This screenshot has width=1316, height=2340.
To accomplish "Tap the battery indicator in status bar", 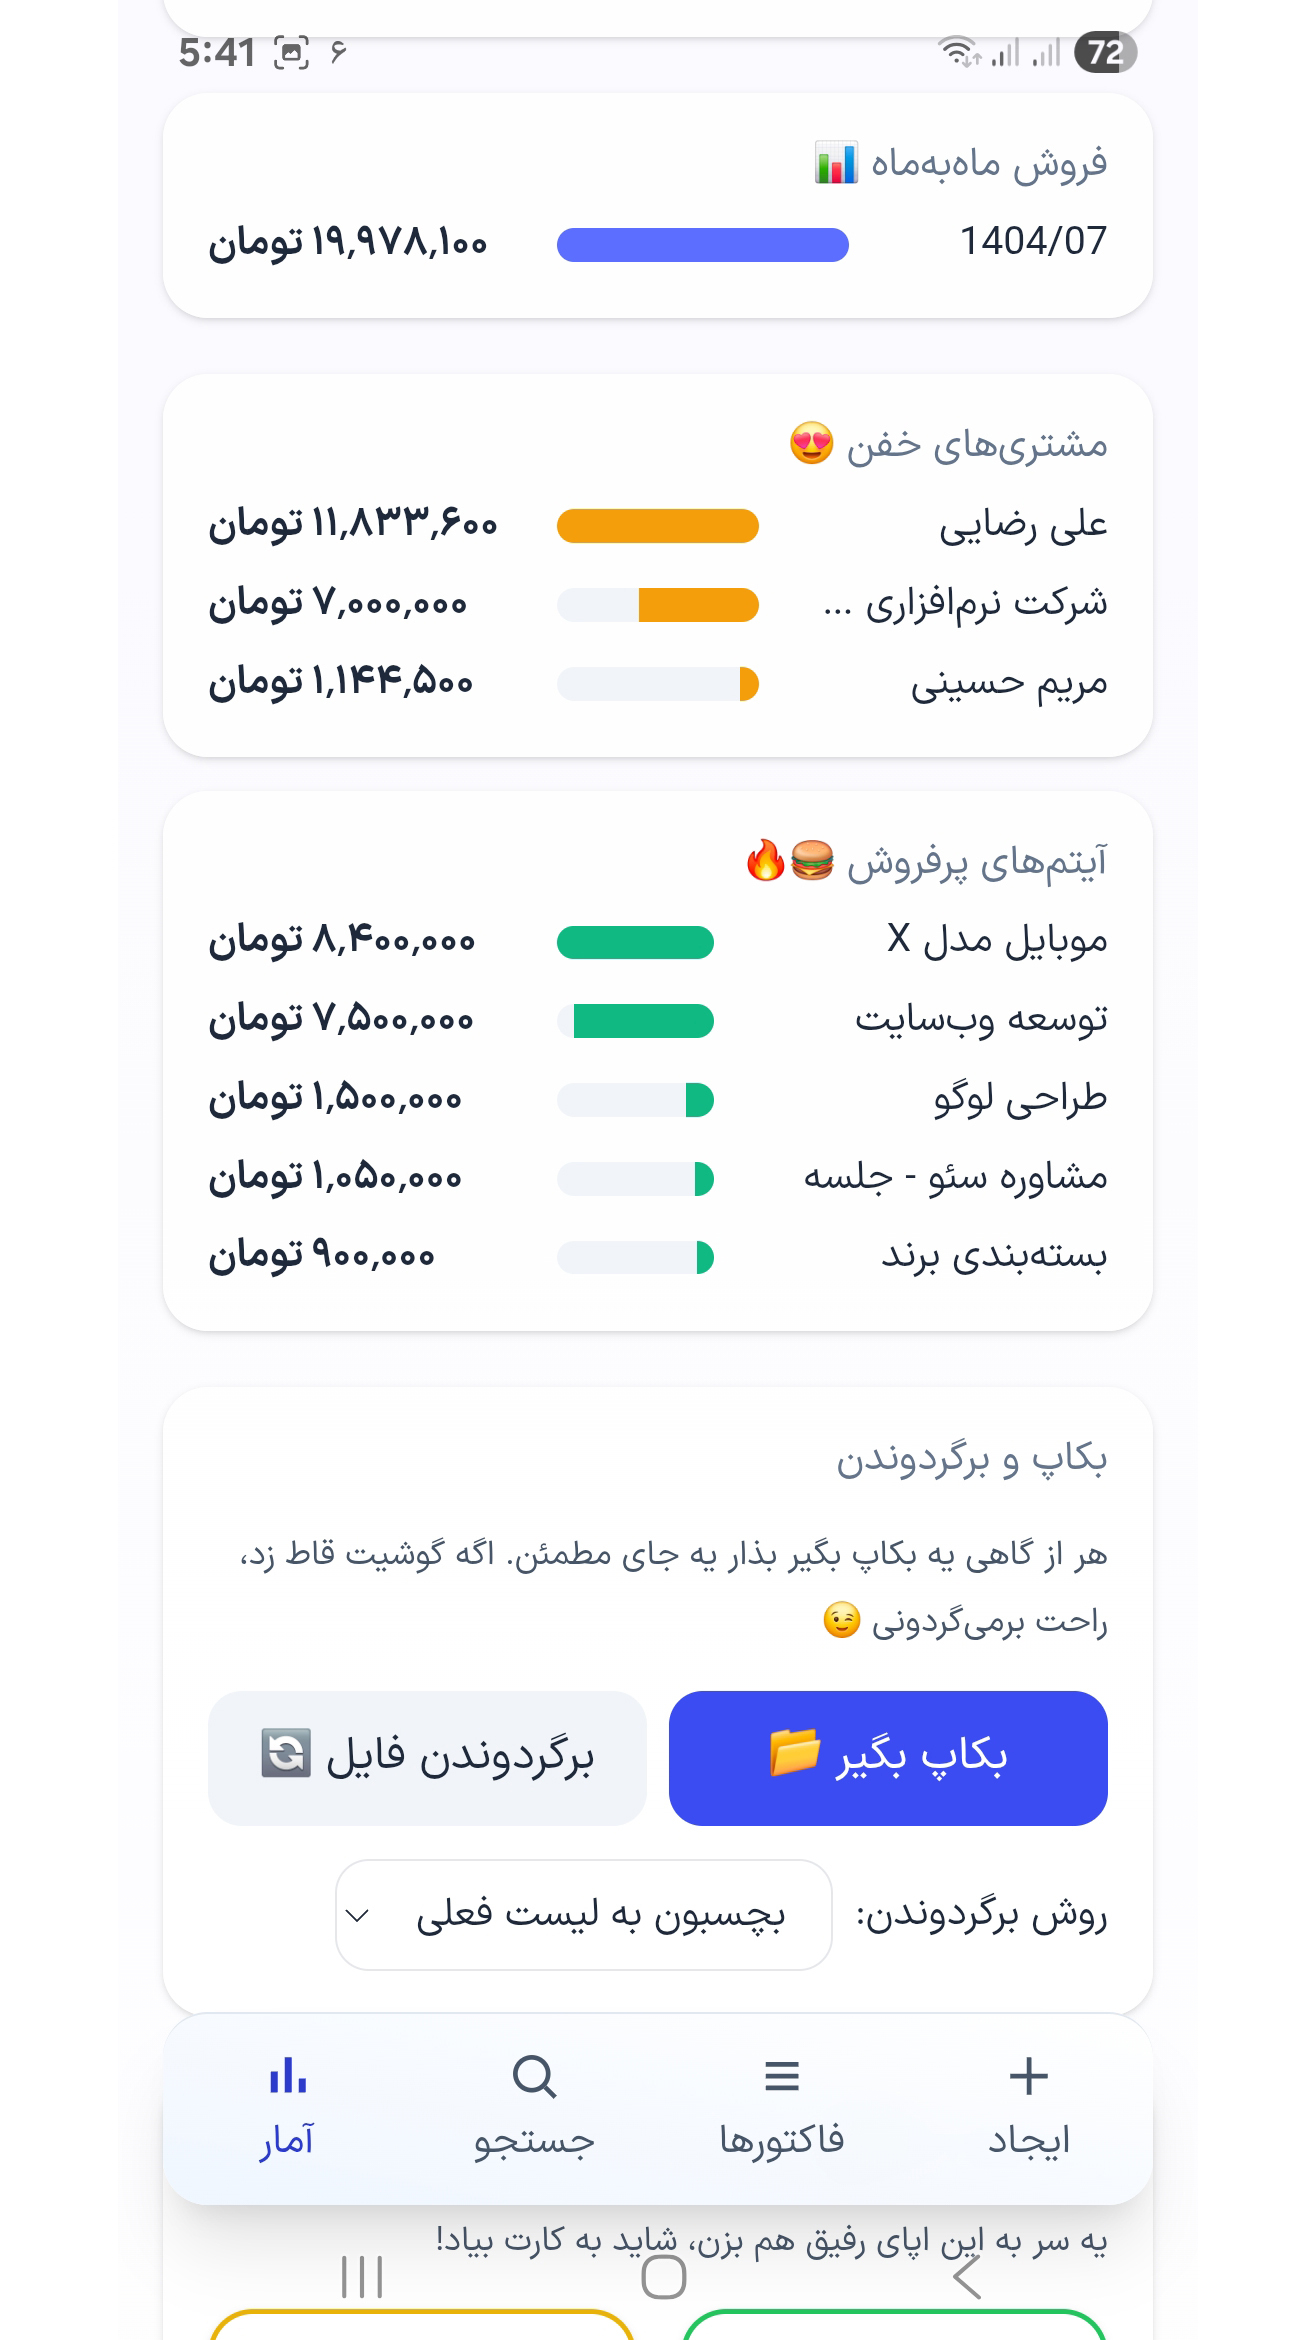I will [1105, 52].
